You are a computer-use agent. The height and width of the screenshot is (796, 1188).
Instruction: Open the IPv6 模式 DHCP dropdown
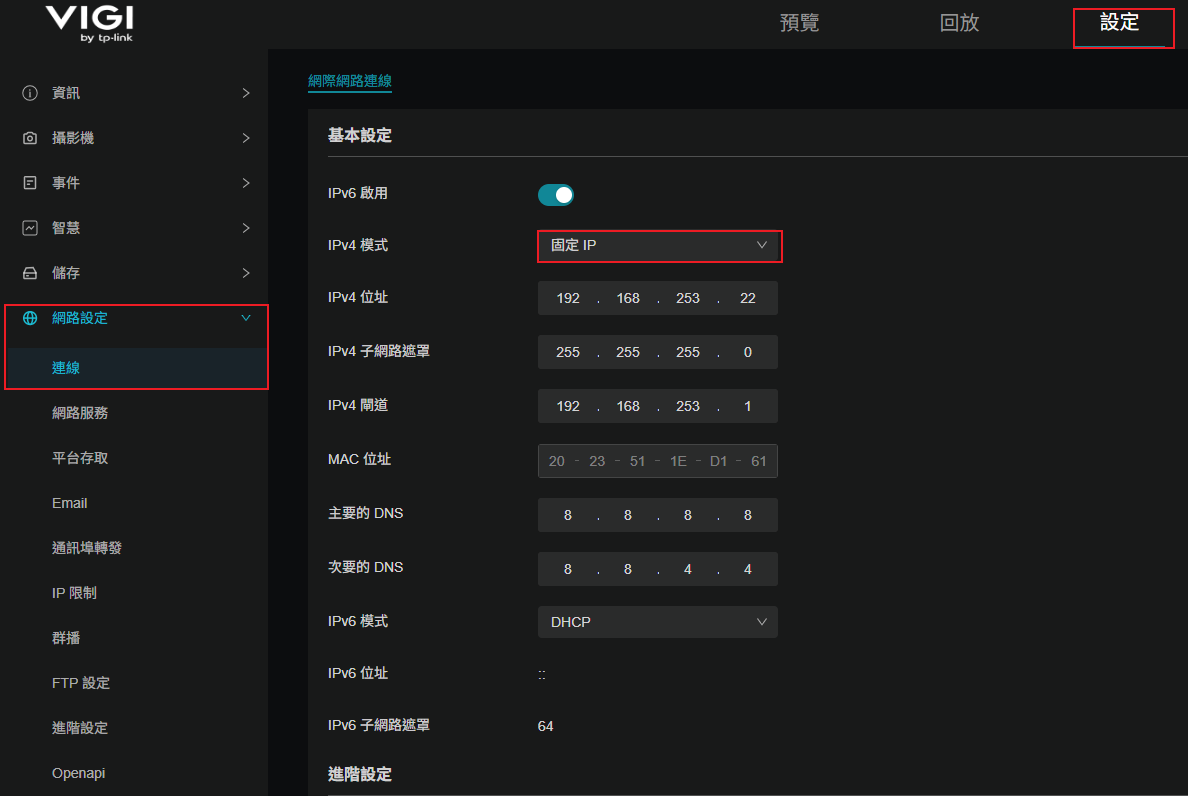click(x=657, y=622)
